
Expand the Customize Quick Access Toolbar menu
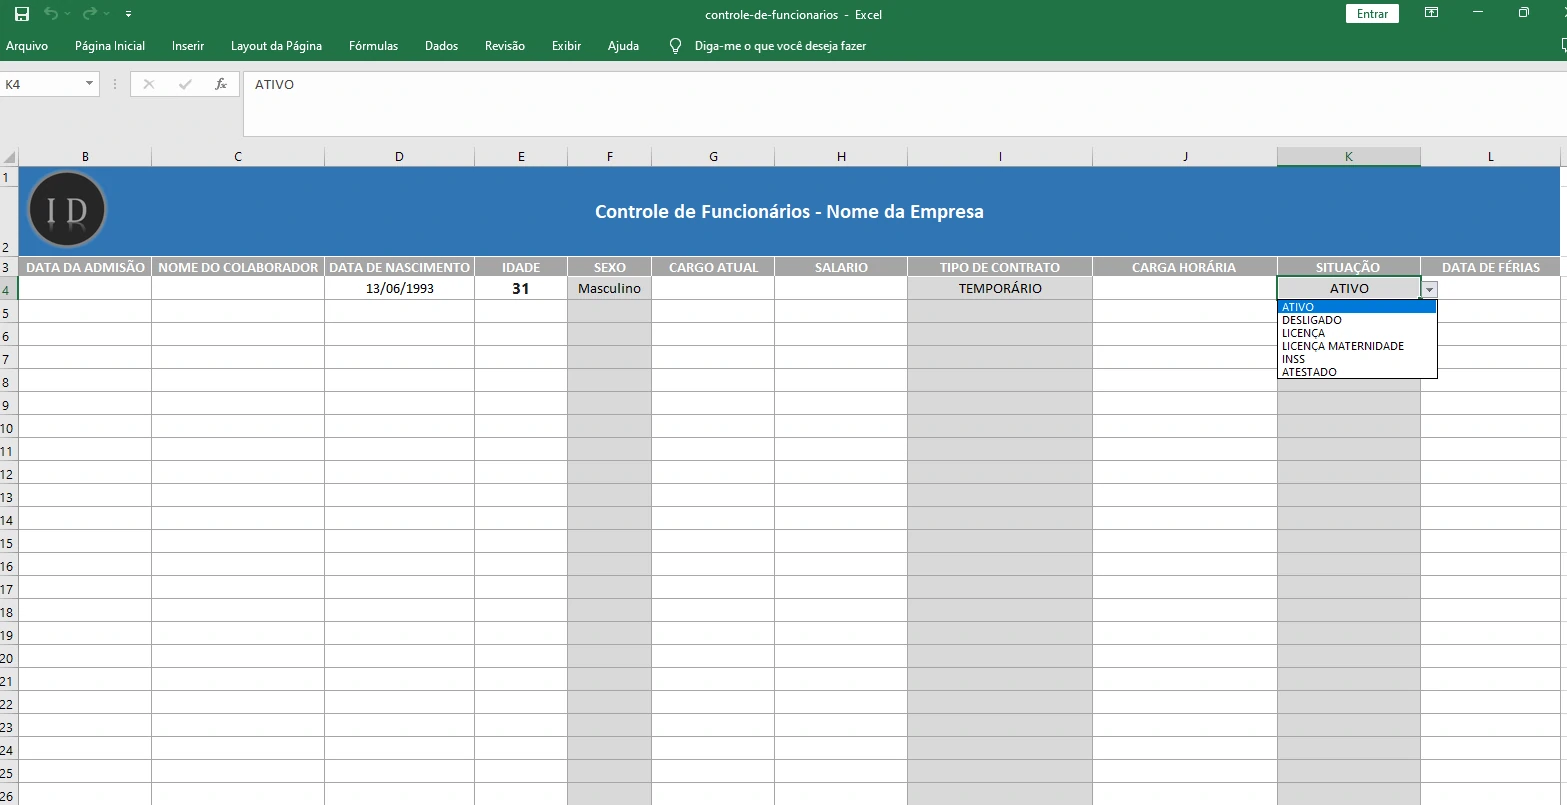tap(128, 14)
